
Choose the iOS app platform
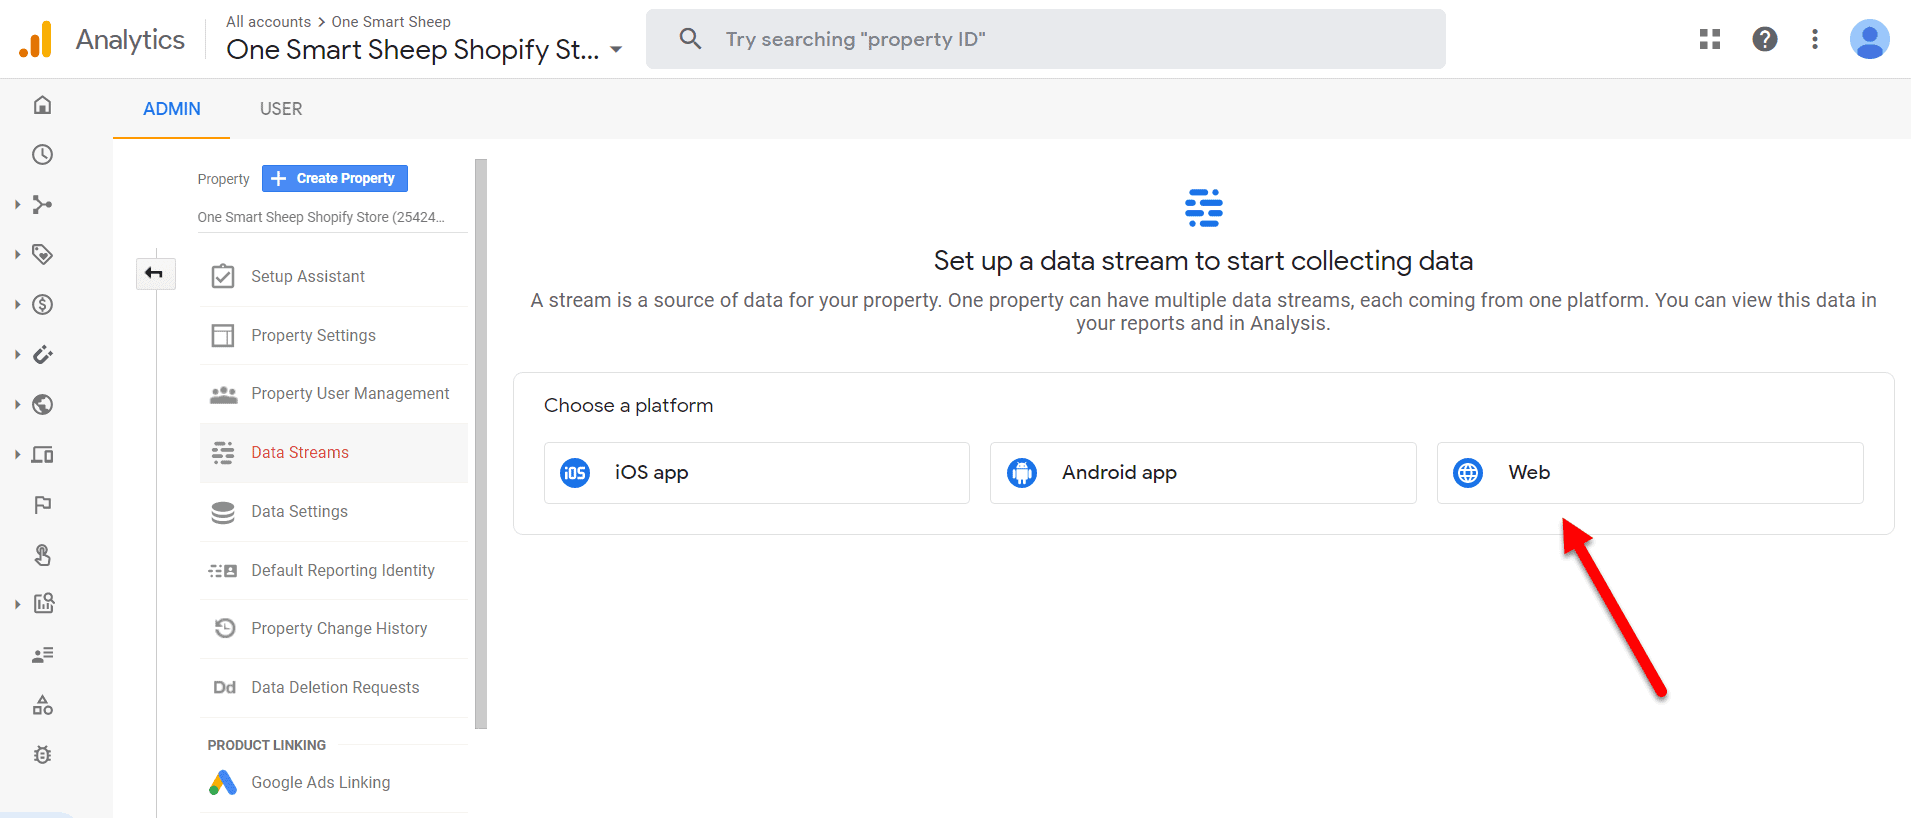pos(757,473)
